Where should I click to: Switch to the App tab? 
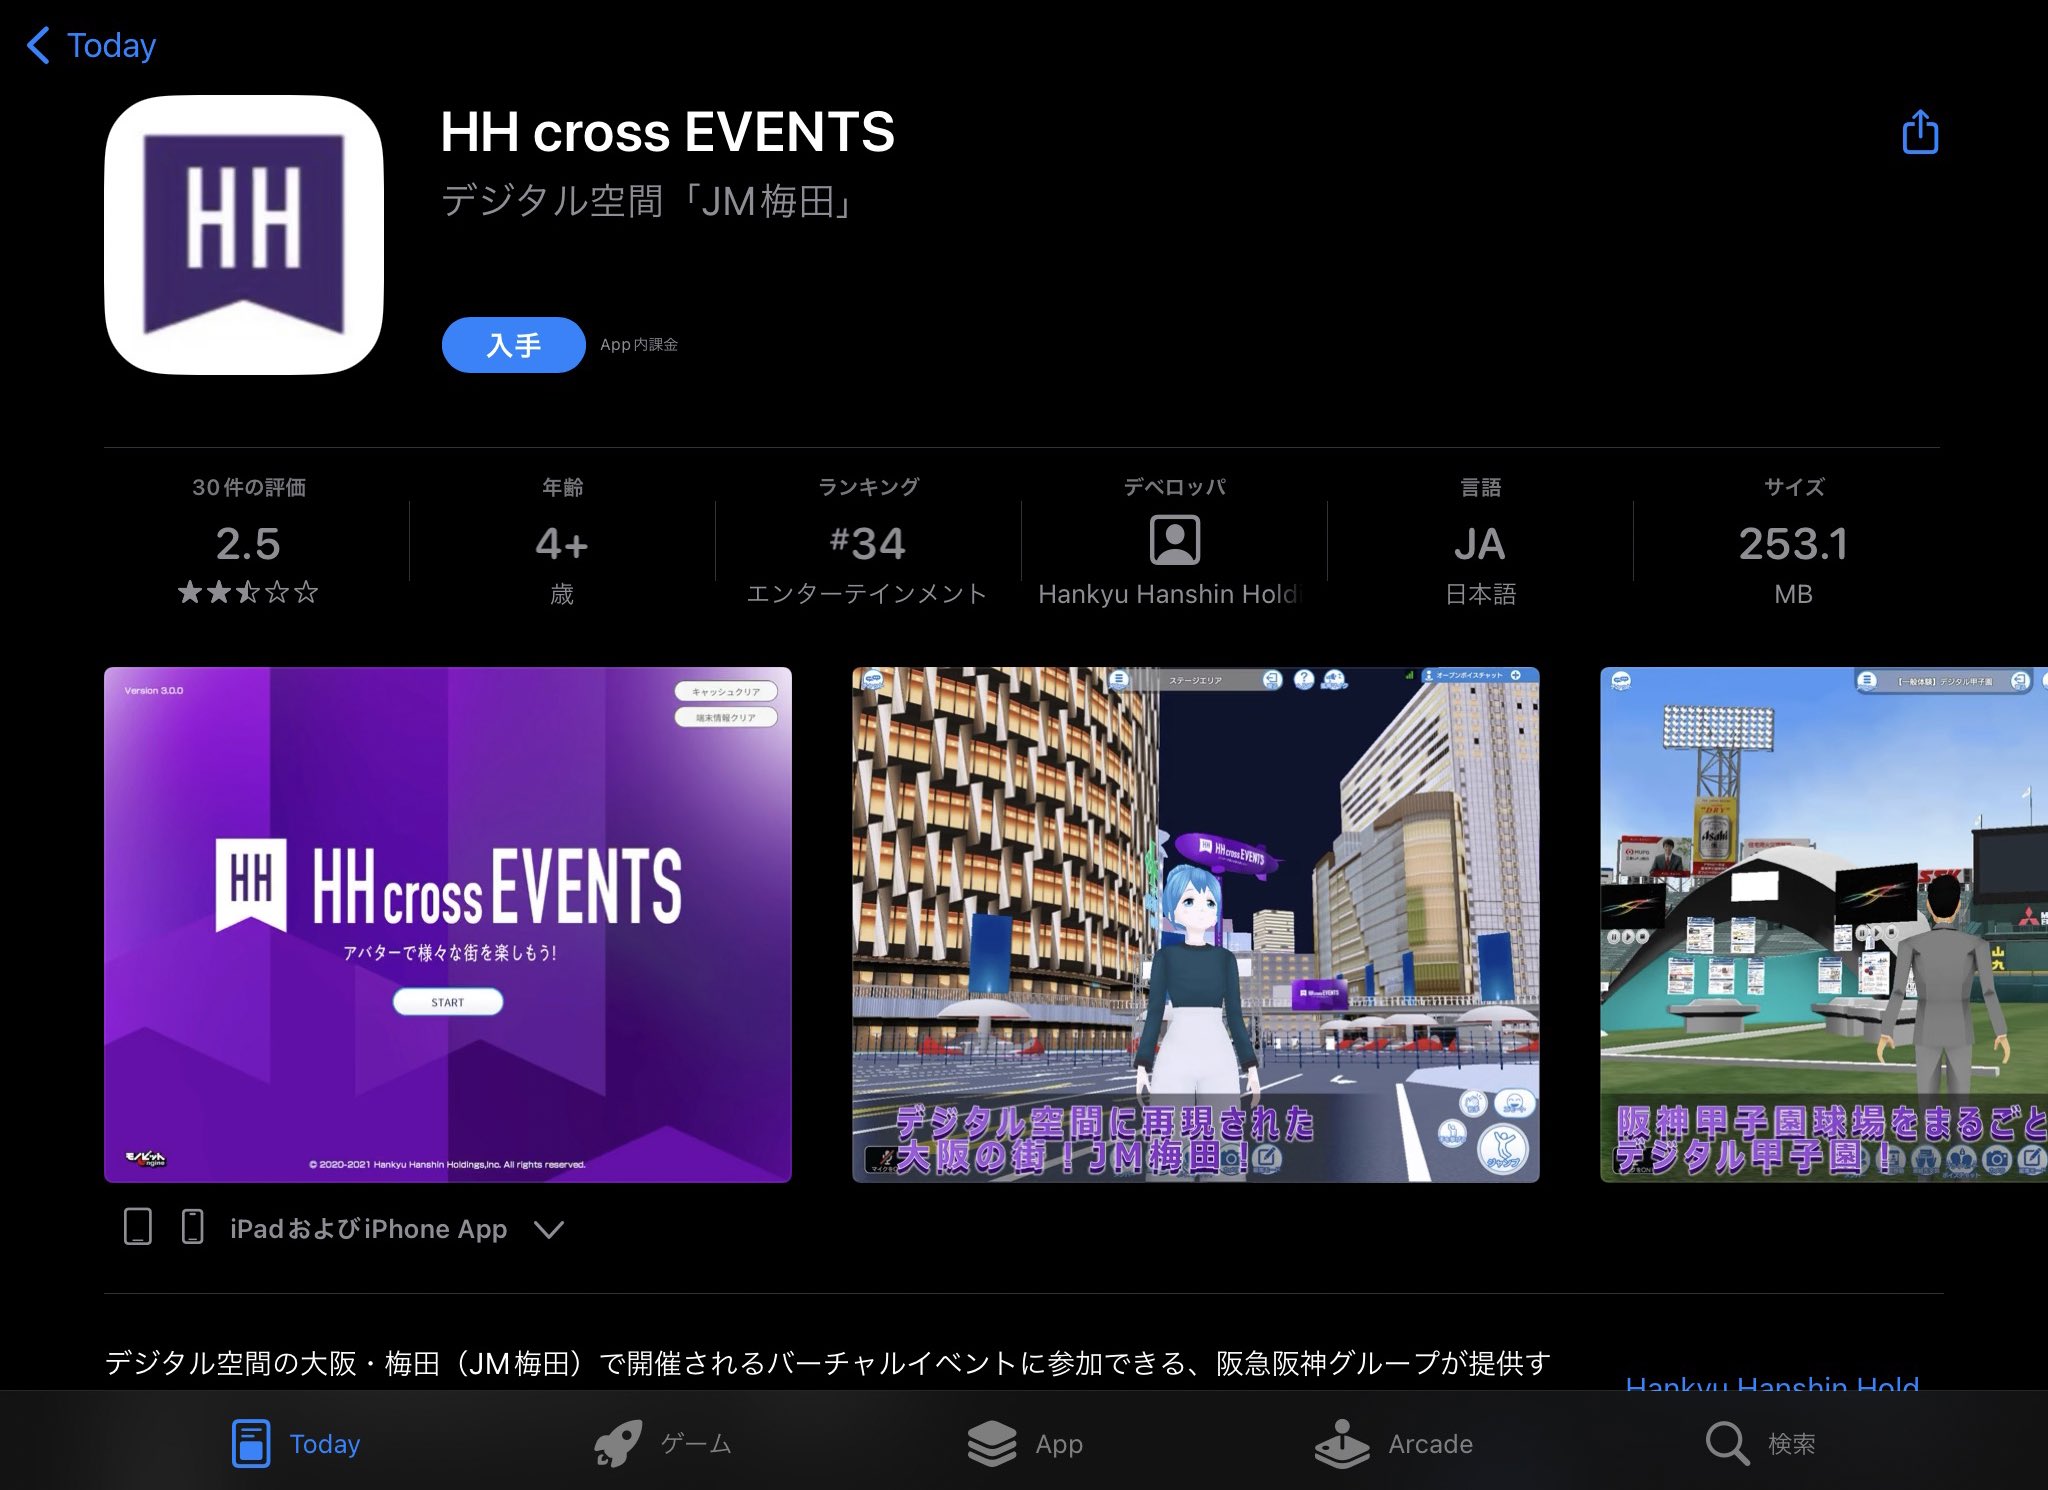click(1059, 1444)
